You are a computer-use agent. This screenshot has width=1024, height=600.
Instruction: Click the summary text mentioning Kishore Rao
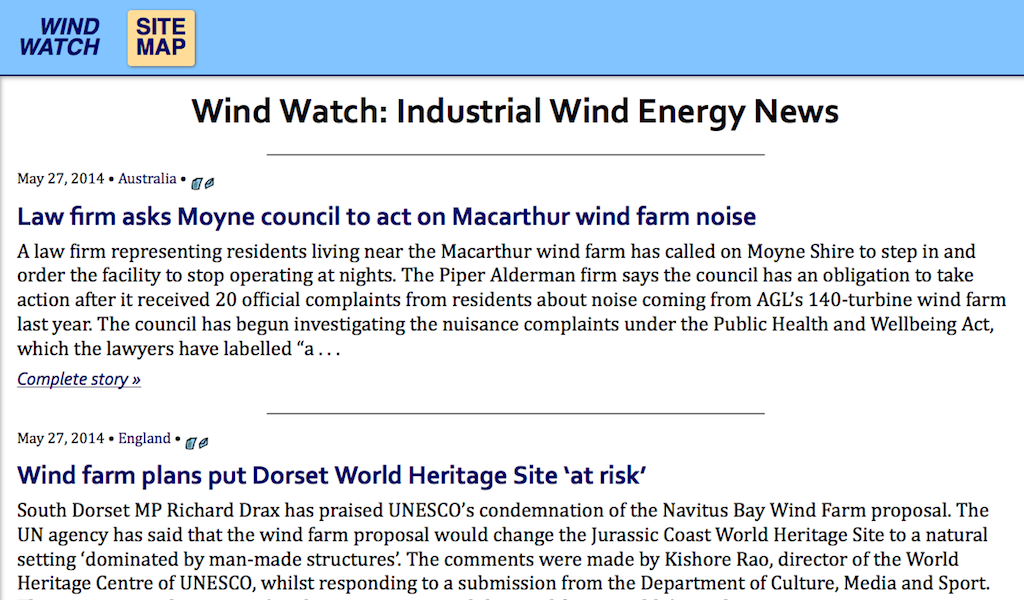click(x=504, y=548)
